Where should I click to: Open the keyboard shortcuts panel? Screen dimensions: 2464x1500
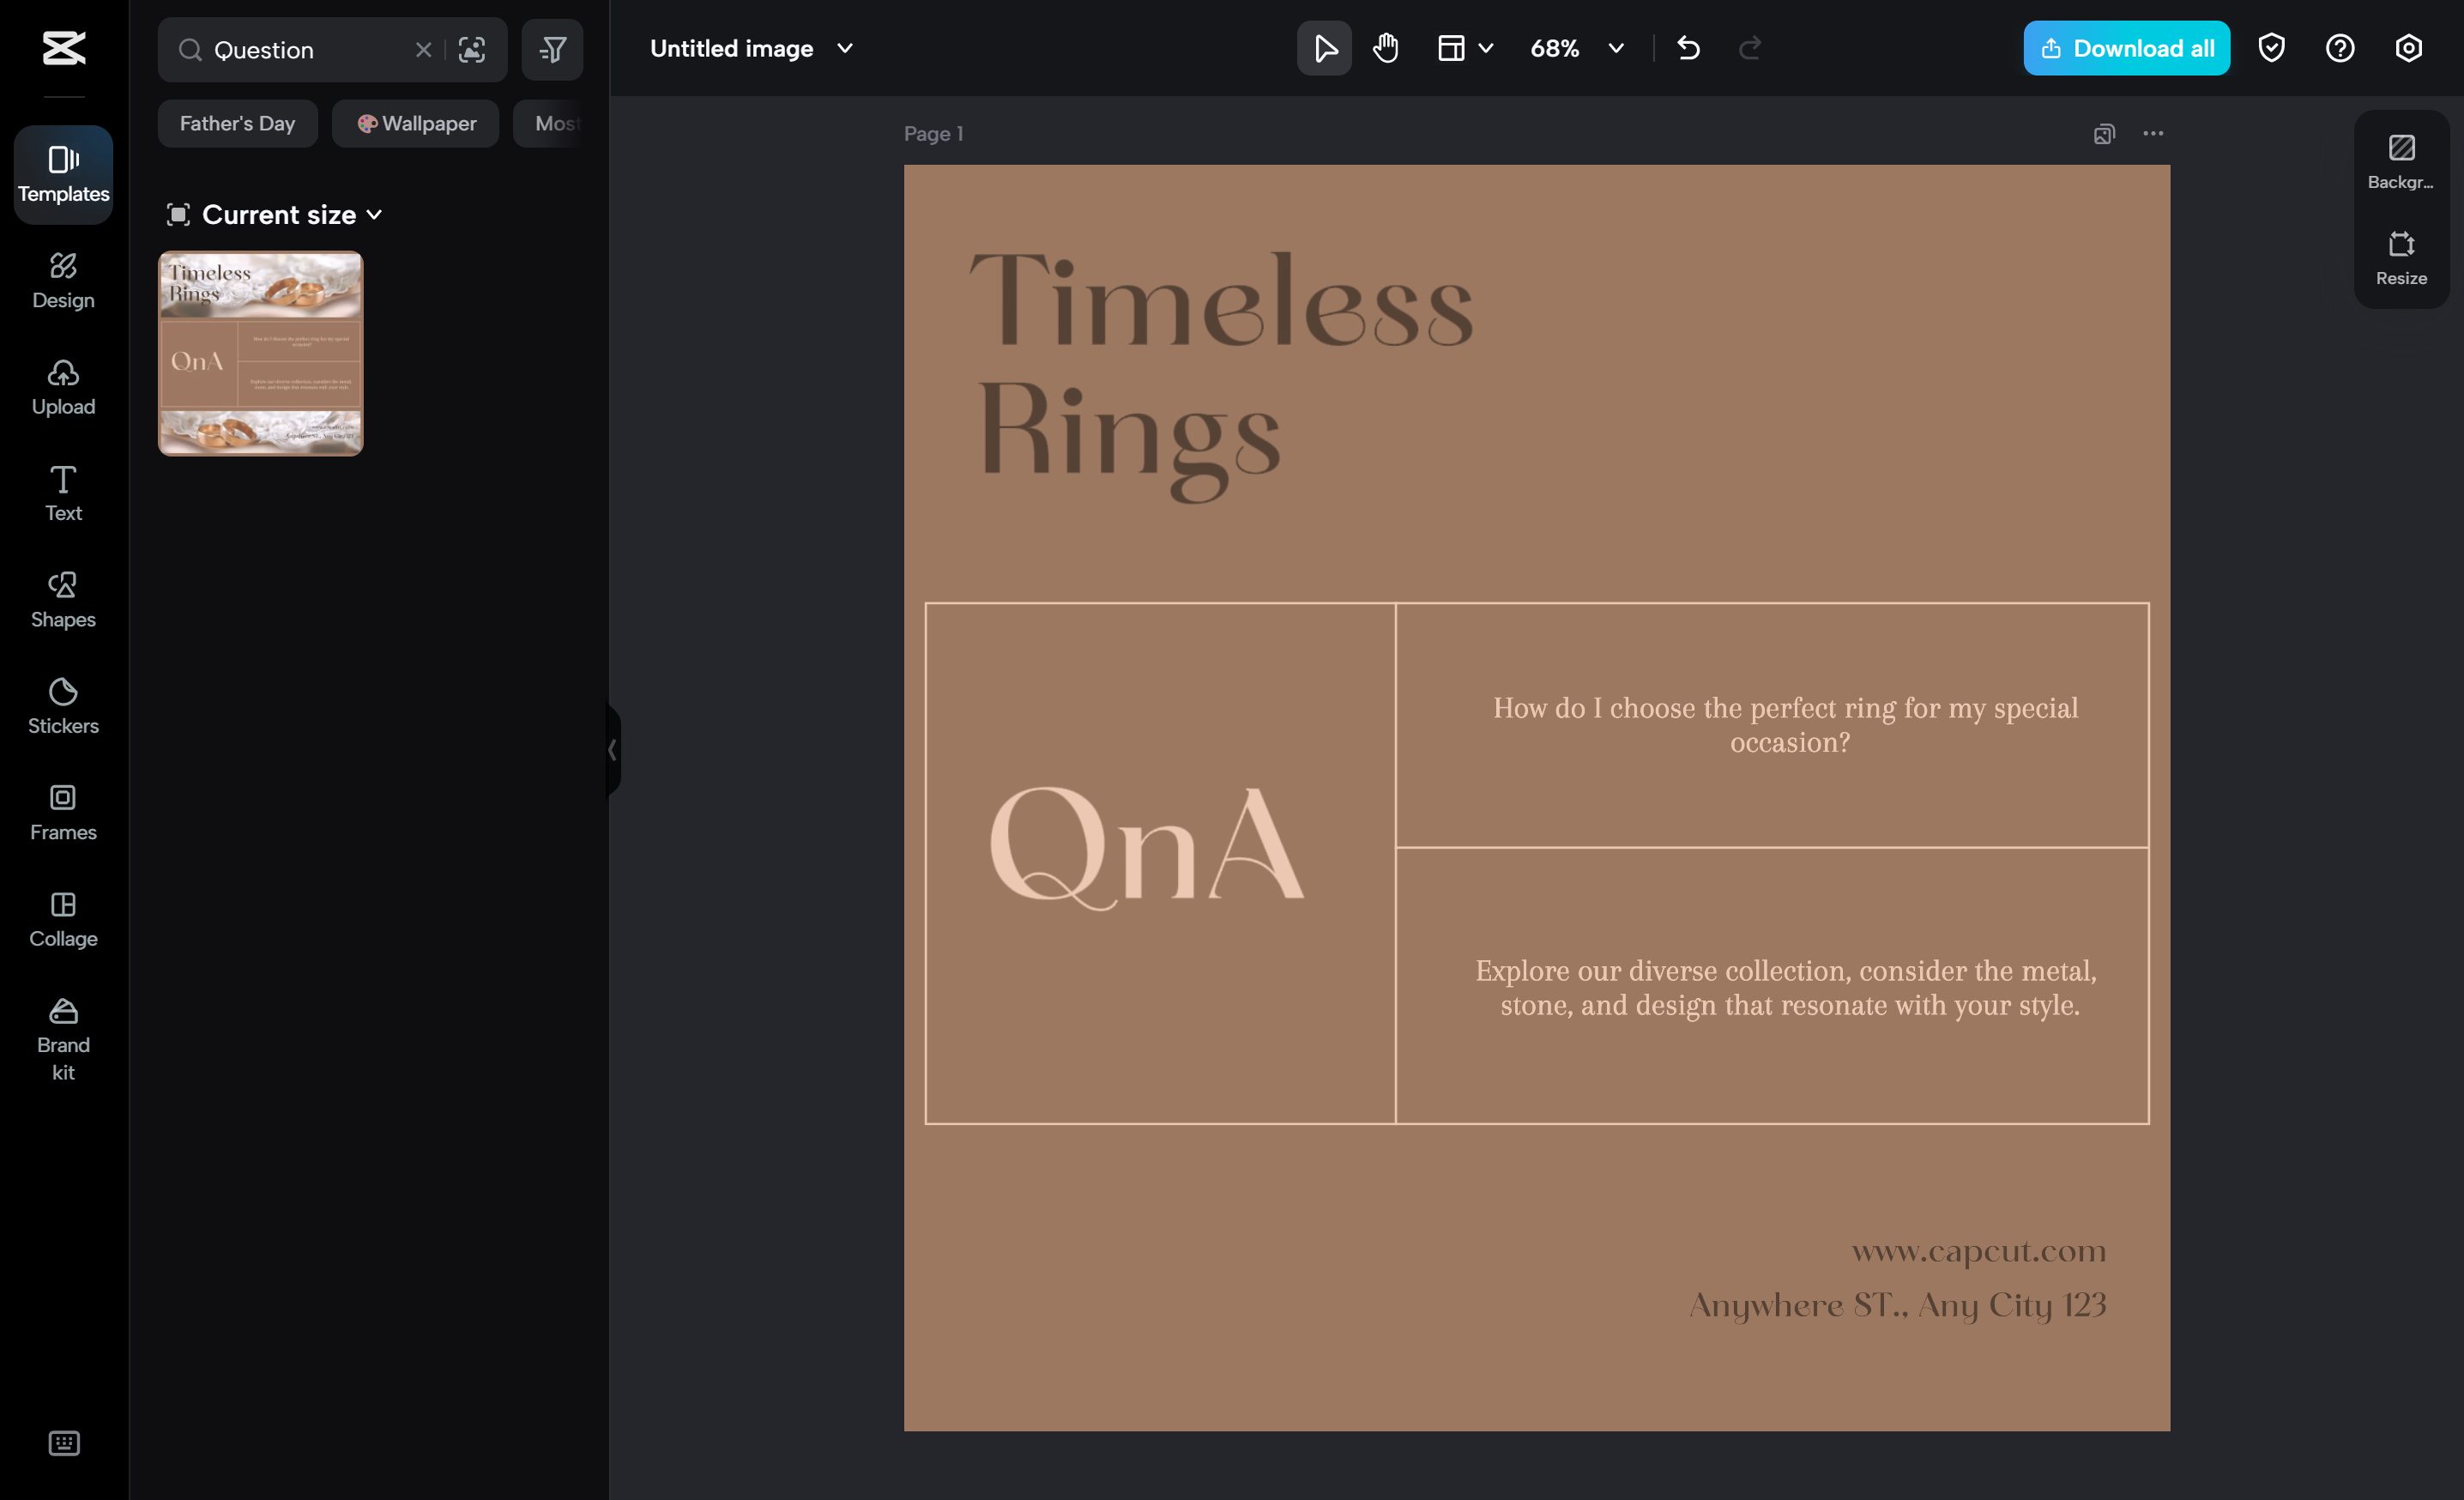(x=63, y=1443)
